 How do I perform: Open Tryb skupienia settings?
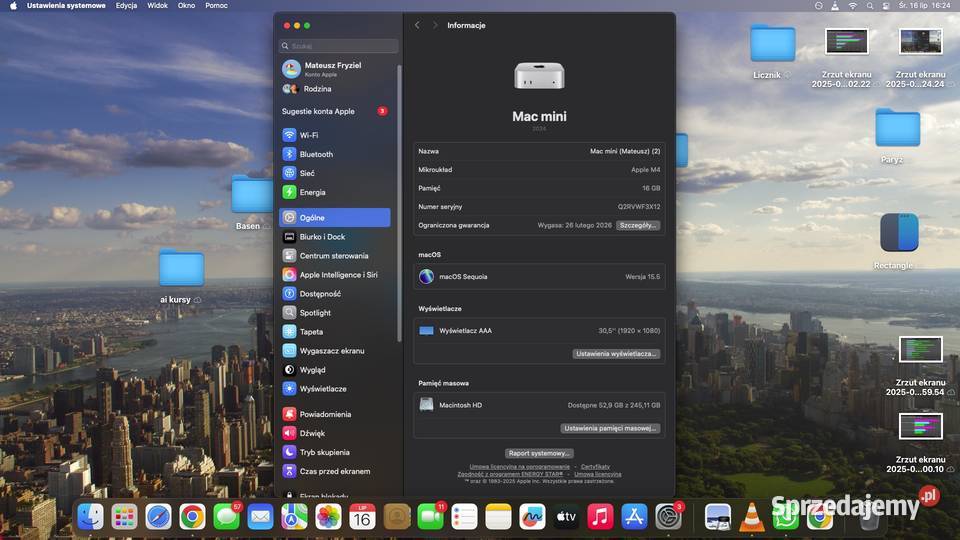(x=334, y=452)
